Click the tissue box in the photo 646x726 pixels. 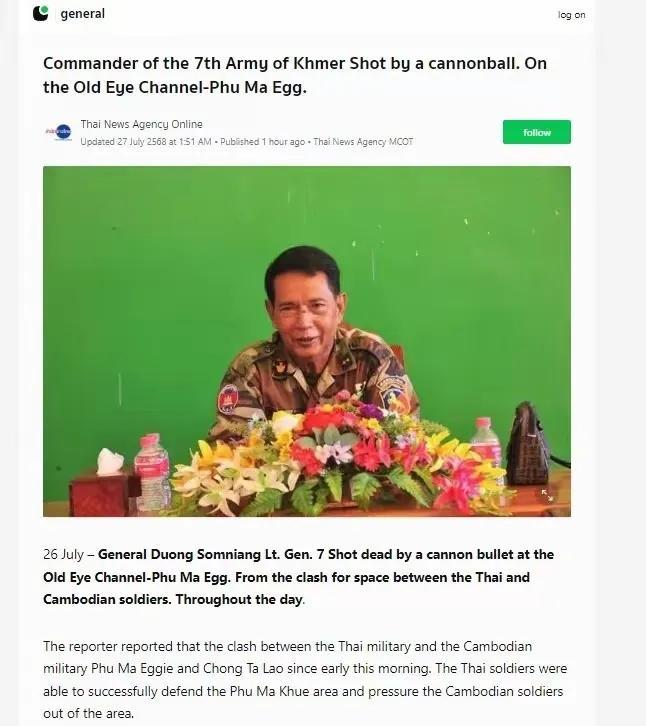click(111, 480)
